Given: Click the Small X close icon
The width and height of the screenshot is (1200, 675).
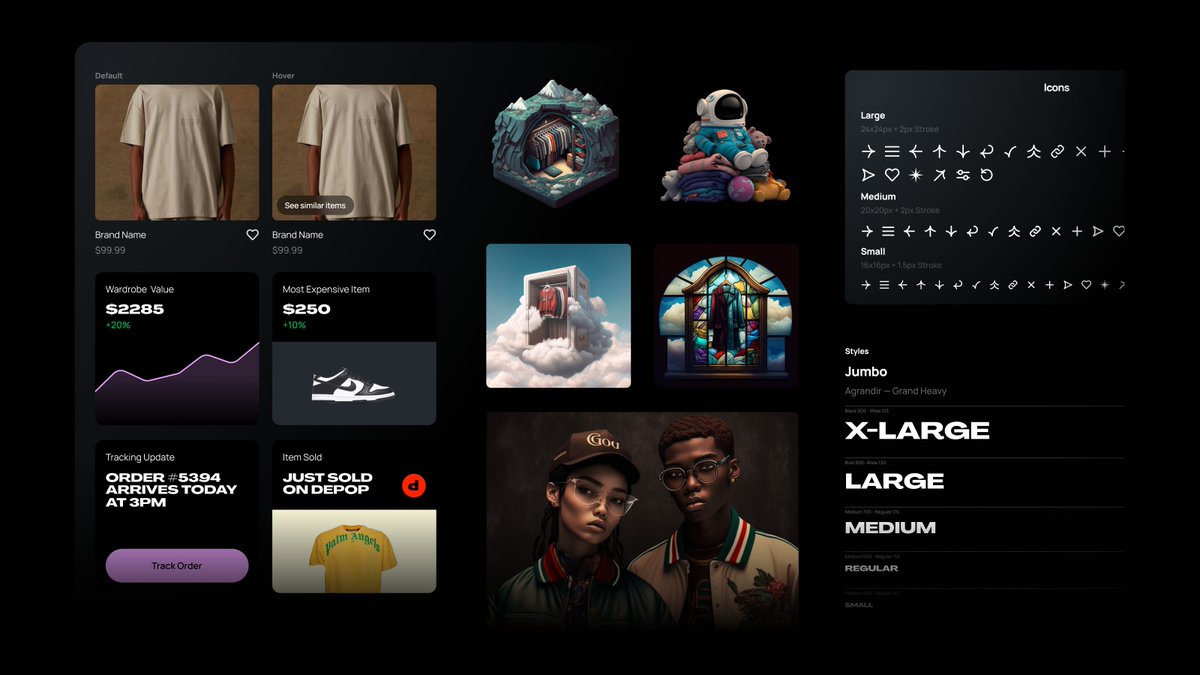Looking at the screenshot, I should coord(1031,285).
